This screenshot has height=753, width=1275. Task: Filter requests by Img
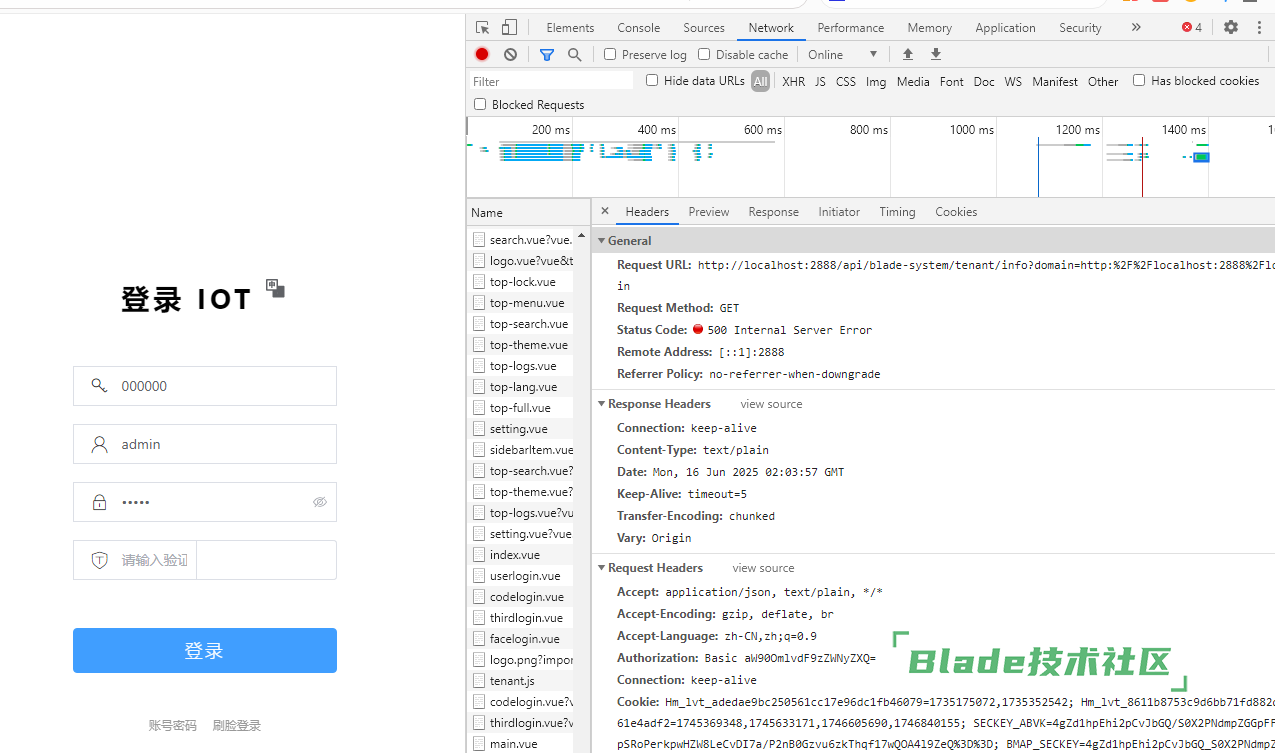click(x=876, y=82)
